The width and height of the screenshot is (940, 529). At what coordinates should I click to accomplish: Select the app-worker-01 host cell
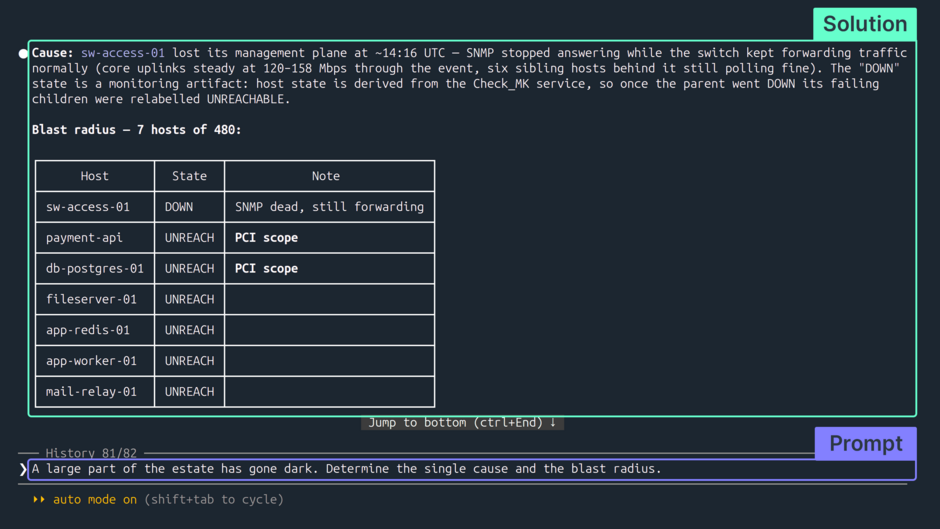pyautogui.click(x=95, y=360)
